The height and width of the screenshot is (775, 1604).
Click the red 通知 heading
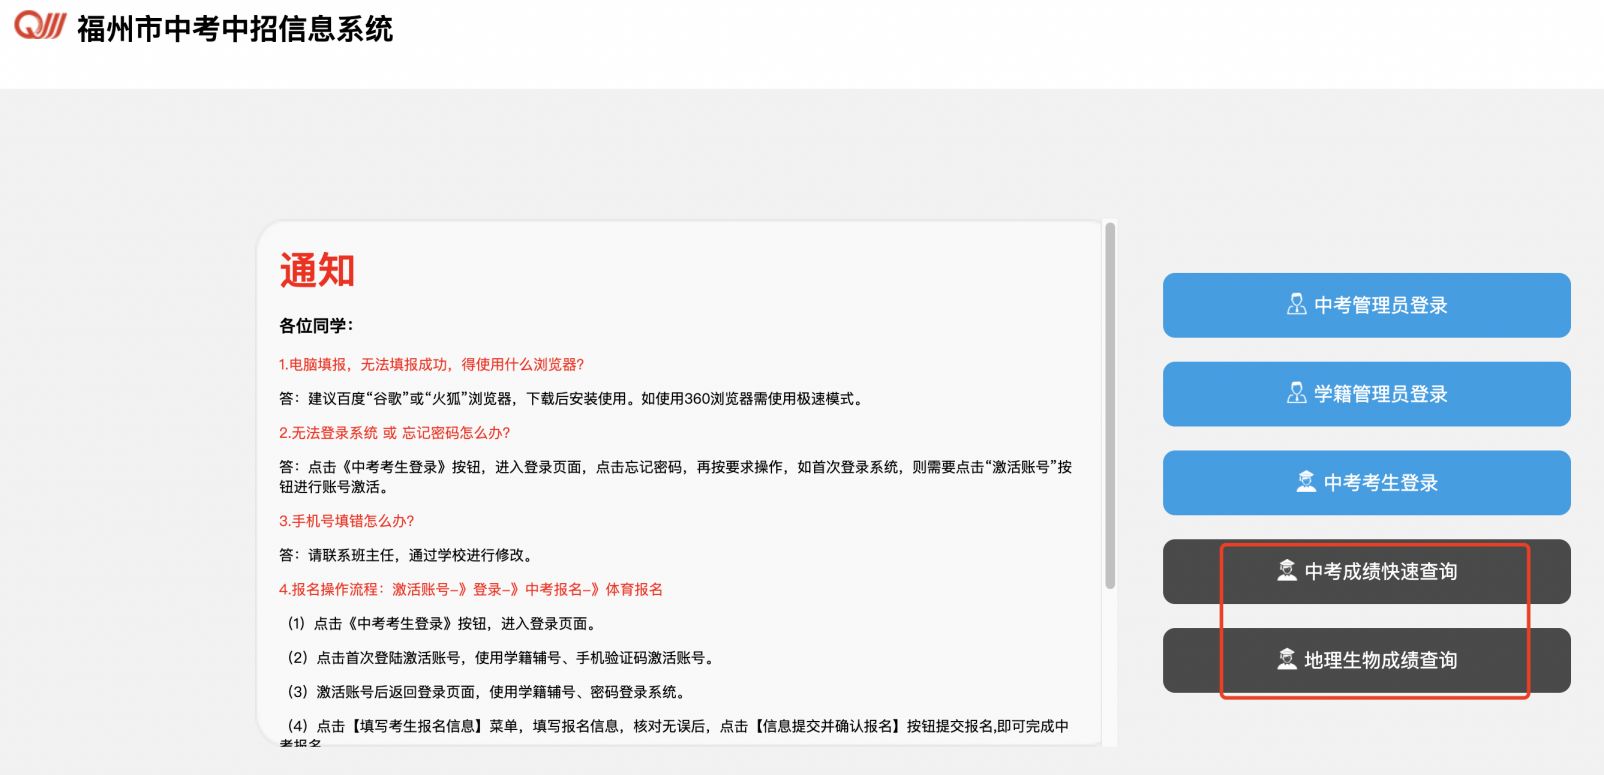317,271
